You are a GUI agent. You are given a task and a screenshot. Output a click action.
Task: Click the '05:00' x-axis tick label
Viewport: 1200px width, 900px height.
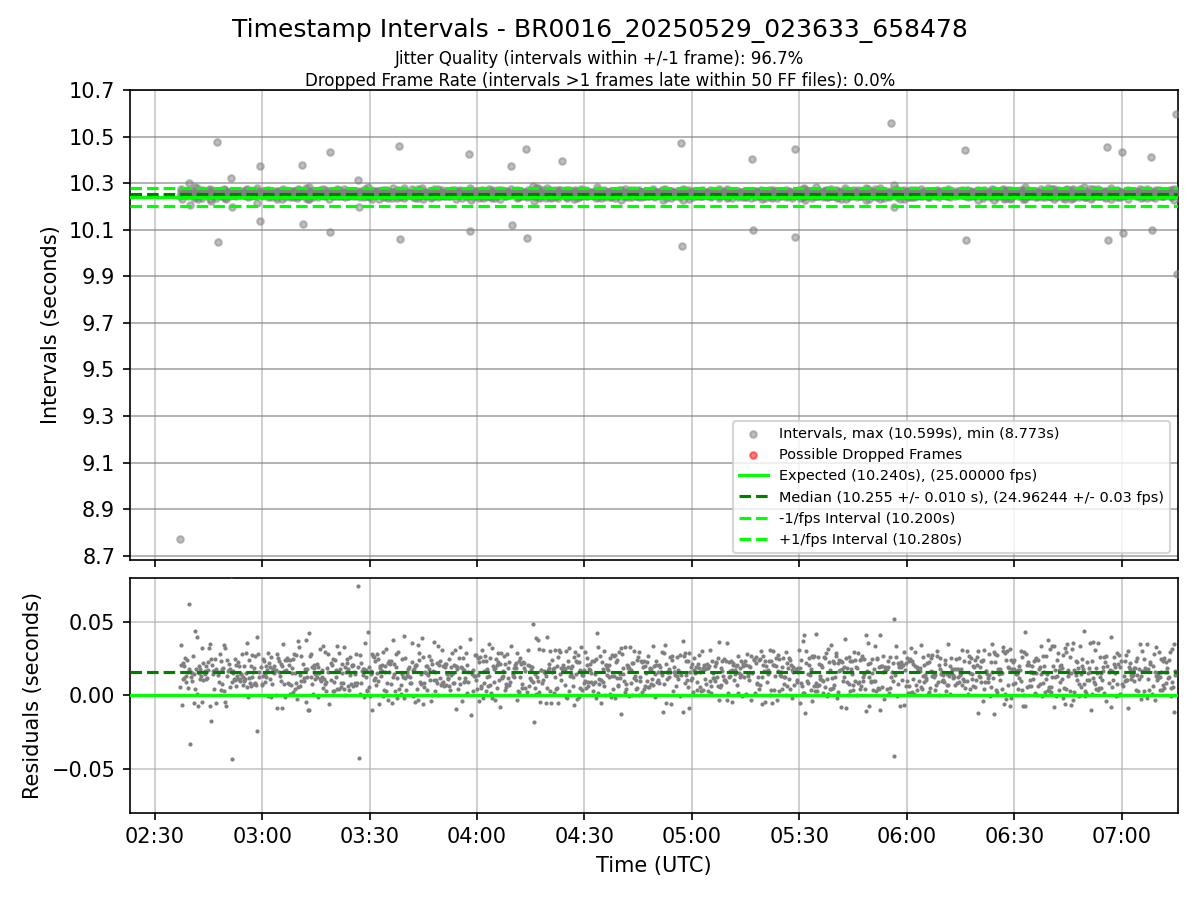tap(691, 835)
